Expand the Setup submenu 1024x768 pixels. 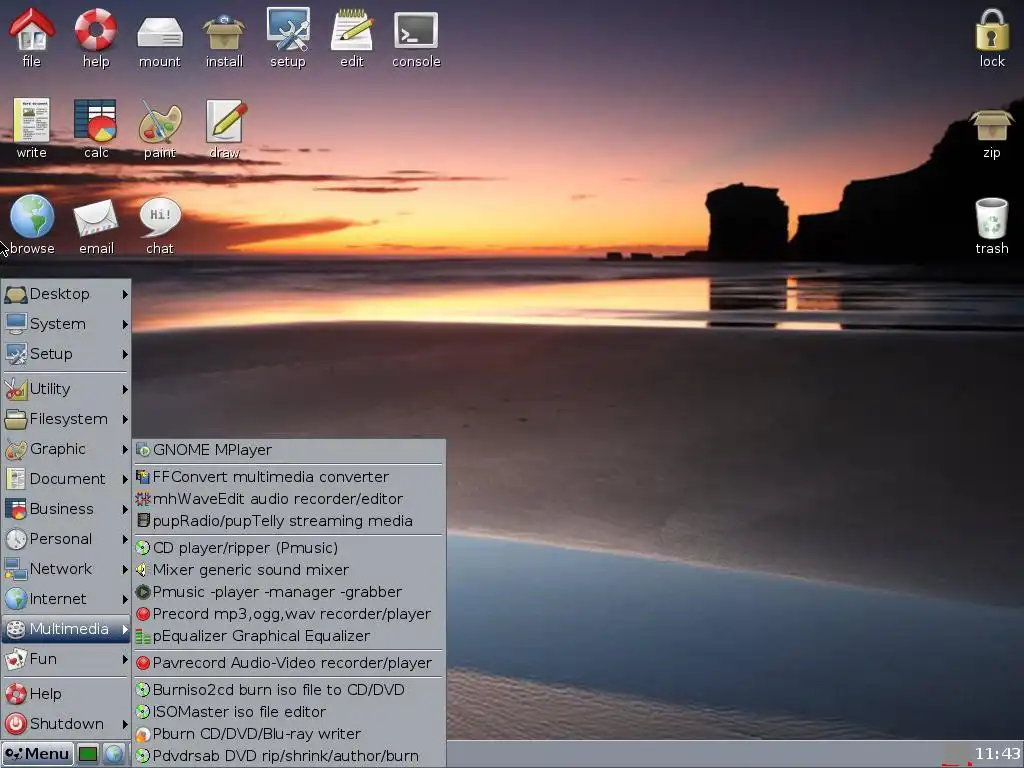(66, 354)
